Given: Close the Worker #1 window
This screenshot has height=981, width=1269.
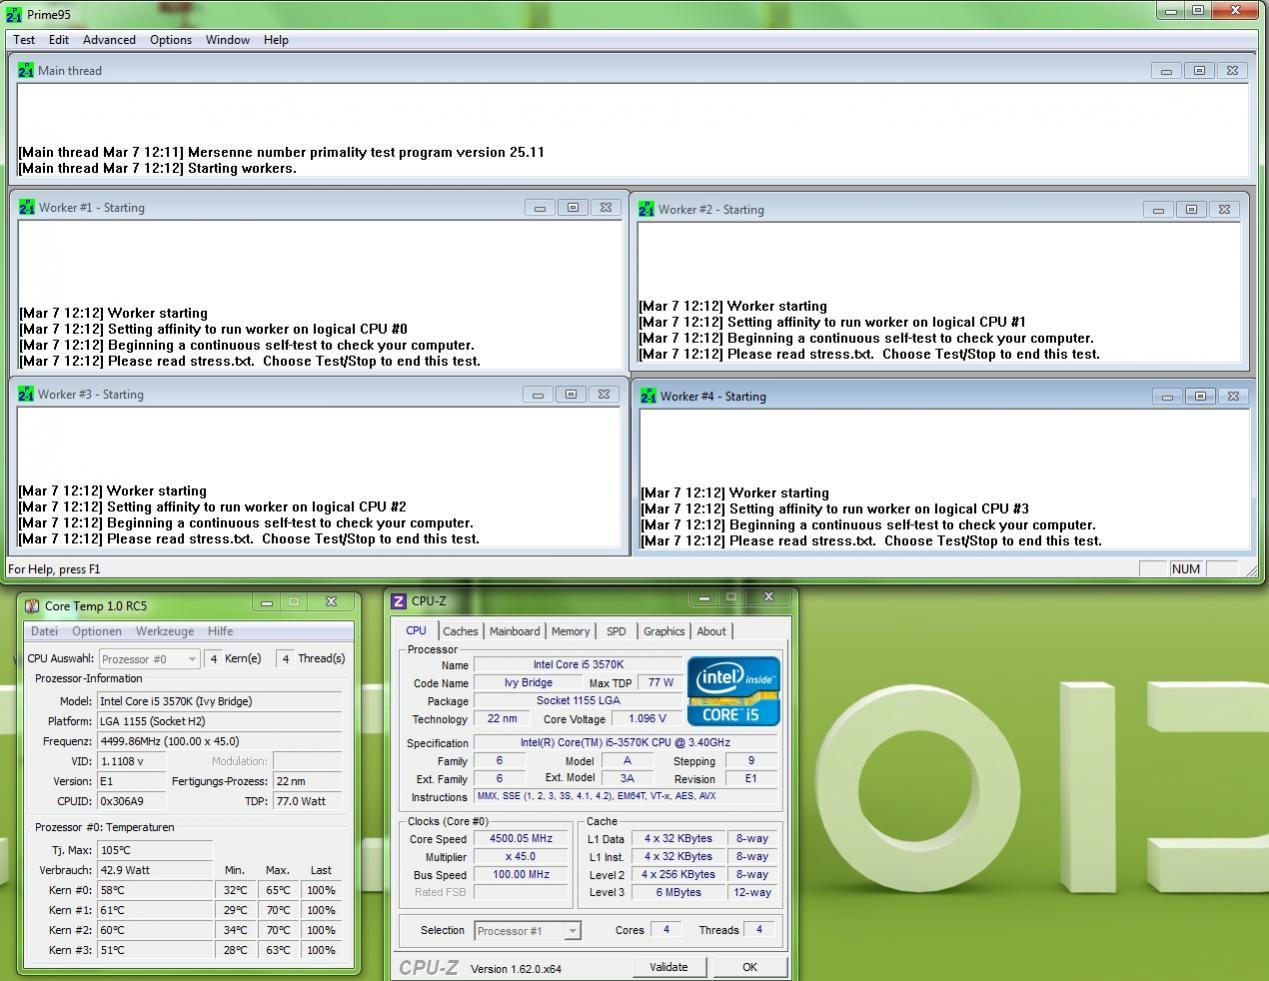Looking at the screenshot, I should [605, 208].
